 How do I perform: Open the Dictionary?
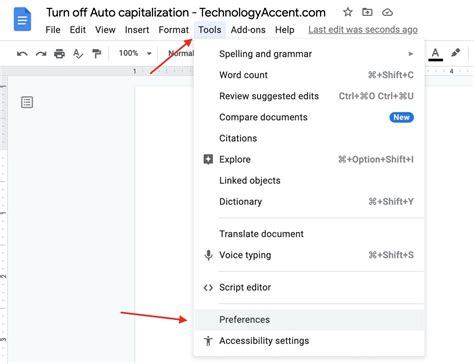tap(309, 201)
